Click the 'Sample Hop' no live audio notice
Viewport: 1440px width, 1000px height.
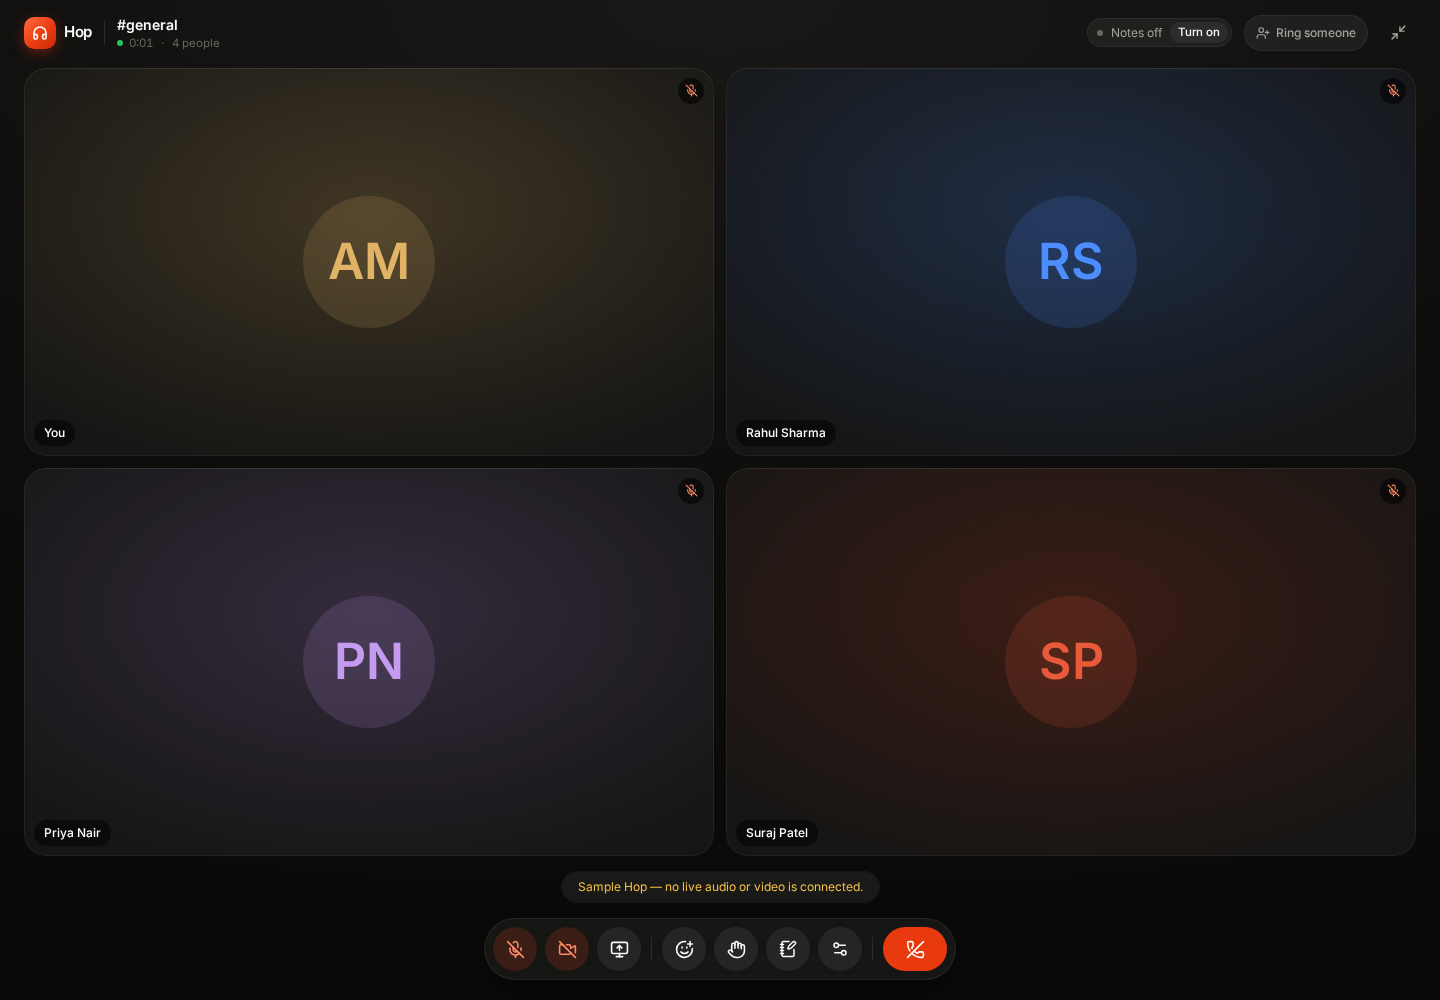click(720, 887)
